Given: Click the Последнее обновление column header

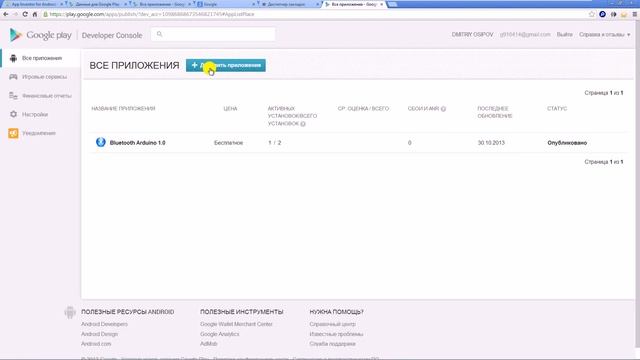Looking at the screenshot, I should (x=495, y=112).
